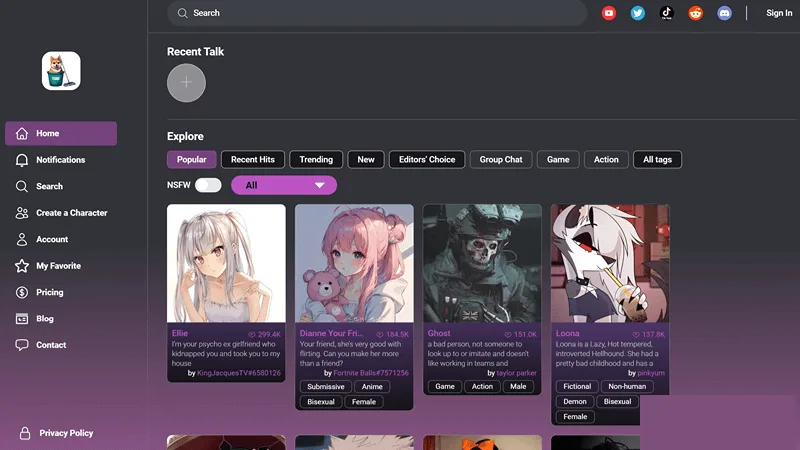This screenshot has height=450, width=800.
Task: Switch to Editors' Choice tab
Action: [427, 159]
